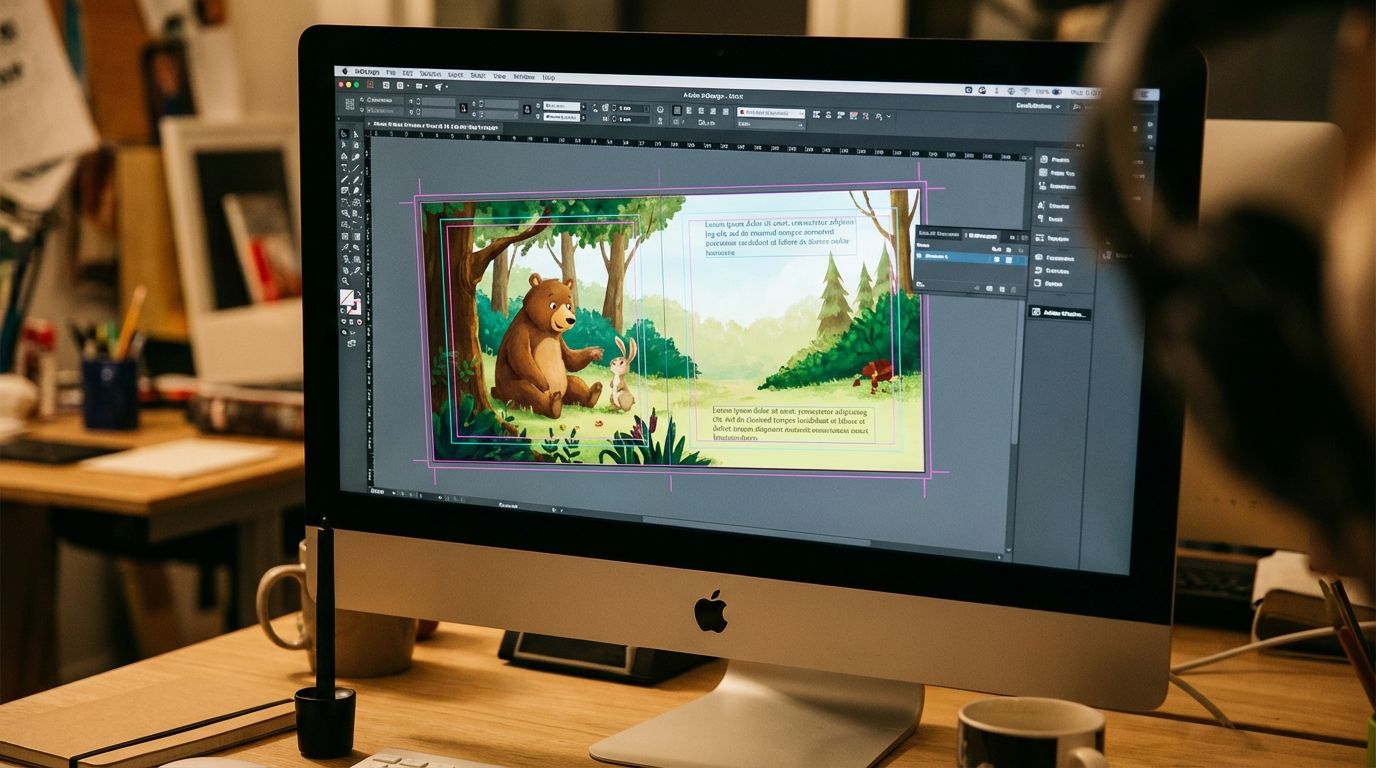Open the screen mode dropdown in application bar
This screenshot has width=1376, height=768.
tap(420, 86)
